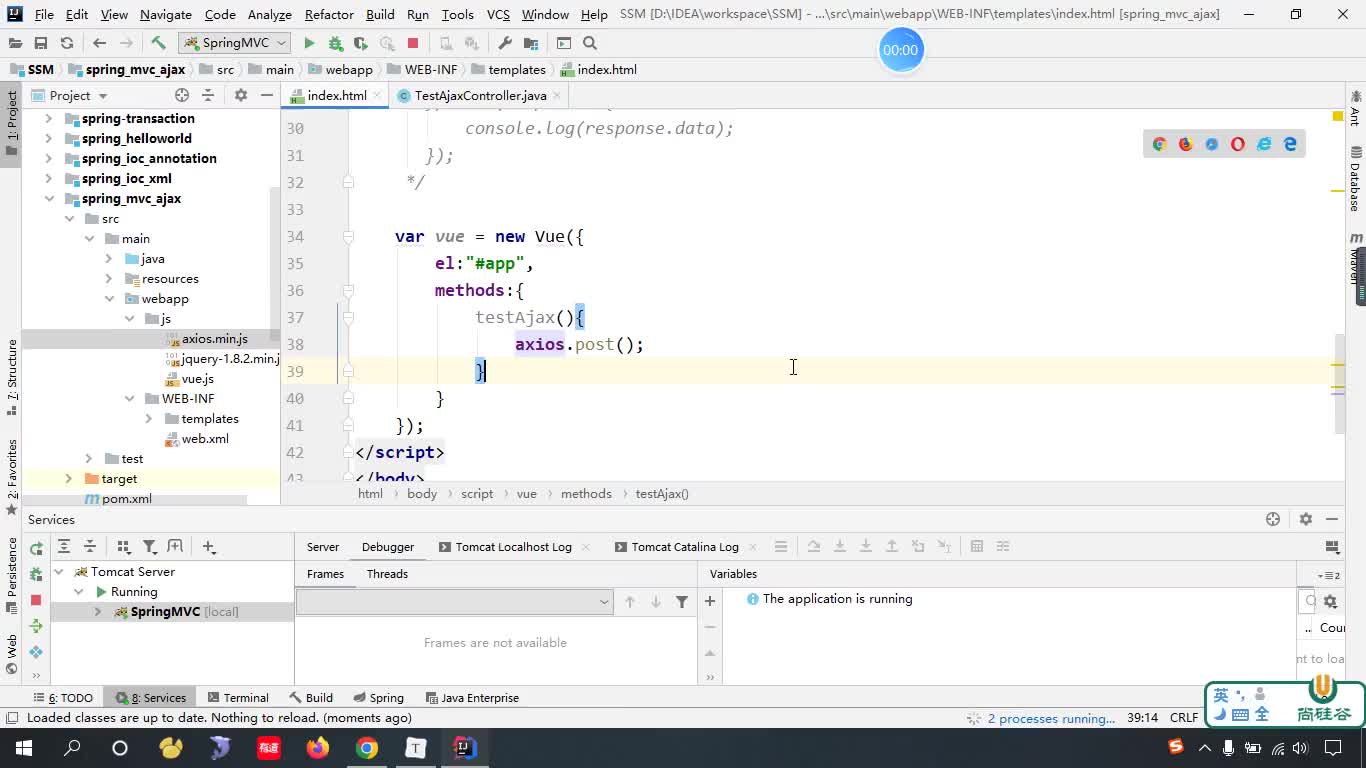1366x768 pixels.
Task: Expand the target folder
Action: click(69, 478)
